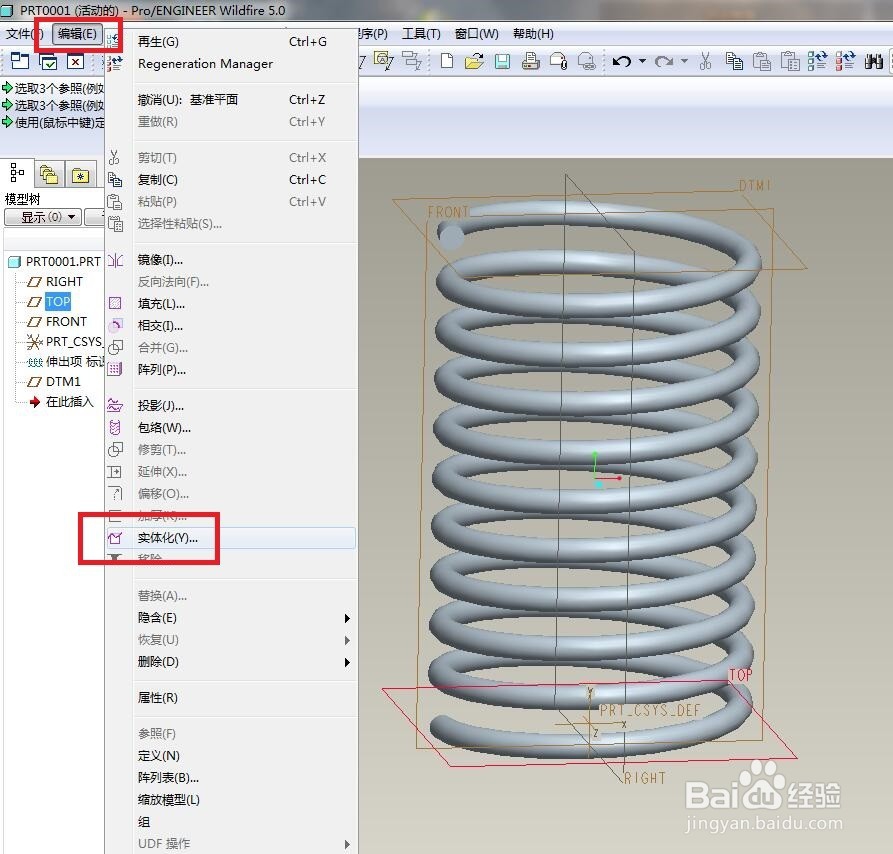893x854 pixels.
Task: Click the undo arrow icon
Action: pos(622,60)
